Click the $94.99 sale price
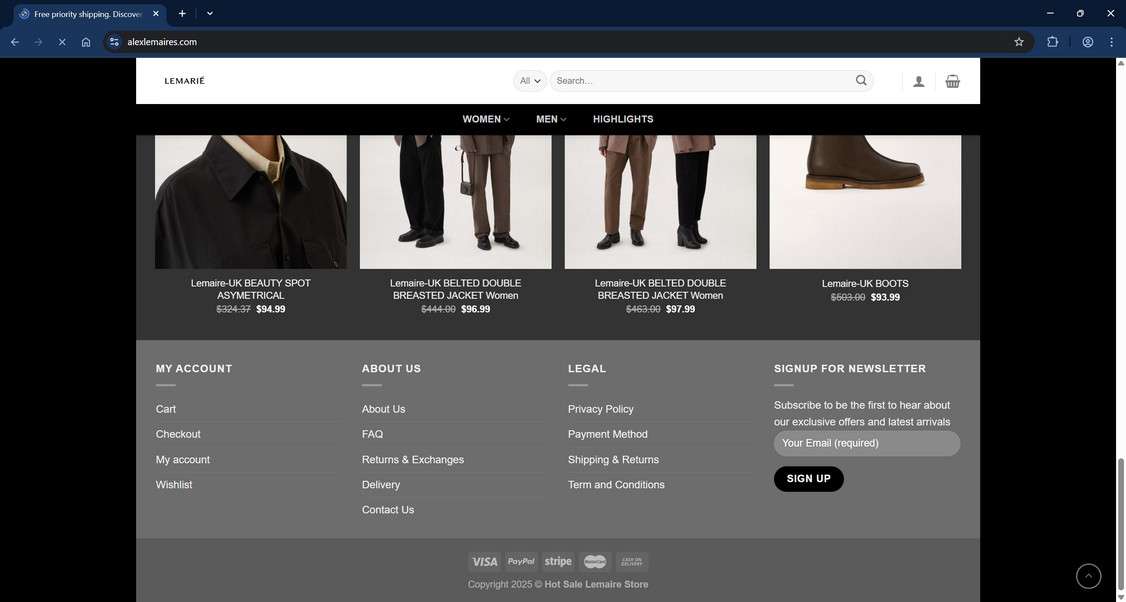Image resolution: width=1126 pixels, height=602 pixels. click(271, 310)
